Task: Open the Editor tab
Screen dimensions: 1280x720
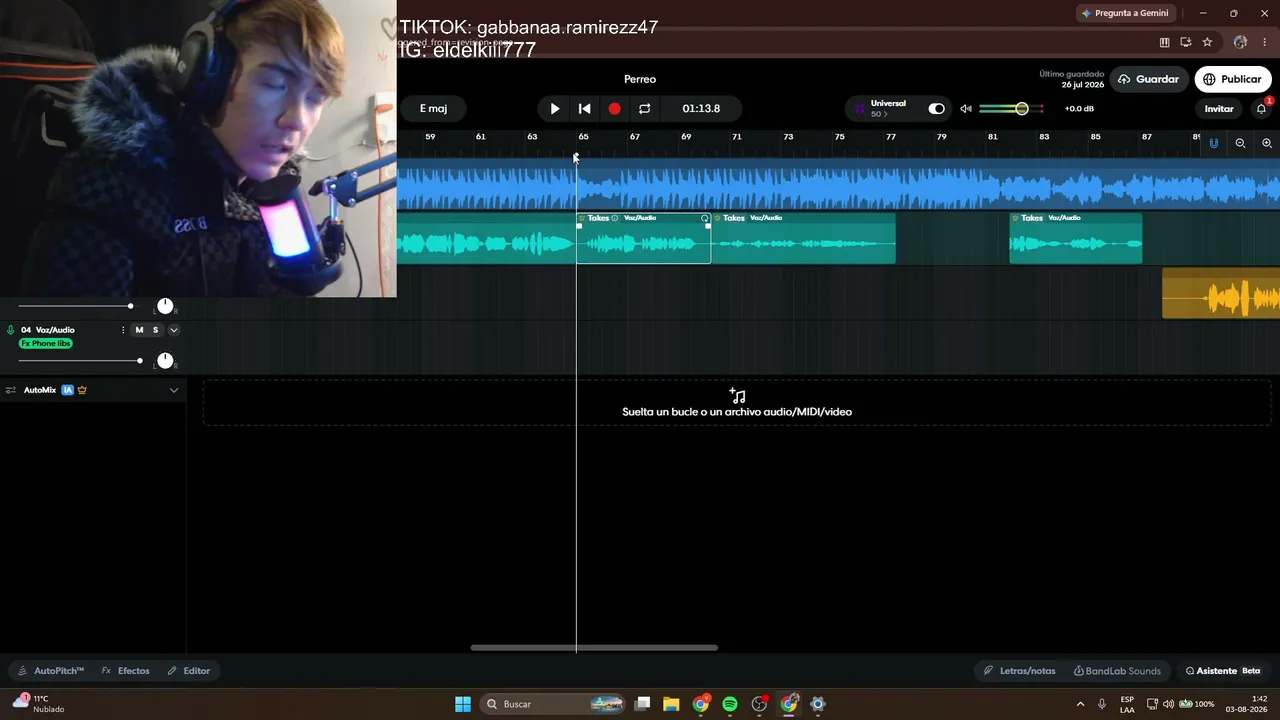Action: pos(189,671)
